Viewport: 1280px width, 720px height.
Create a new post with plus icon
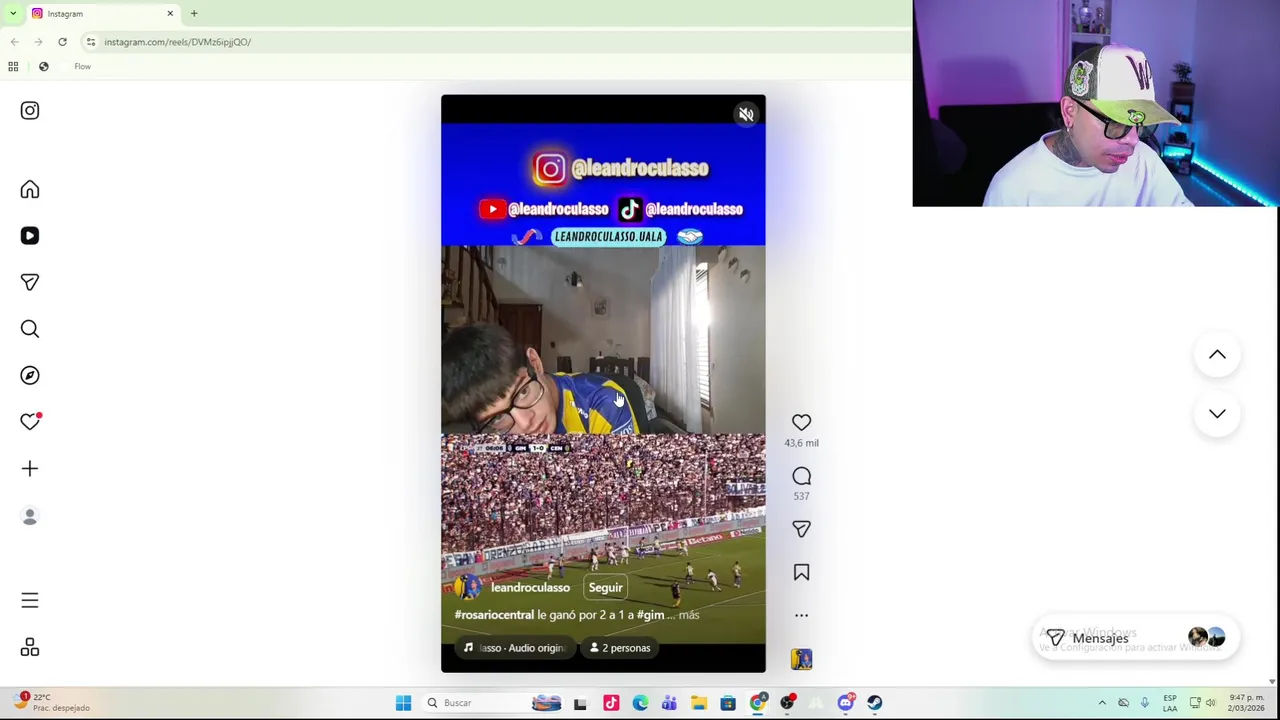click(x=30, y=469)
